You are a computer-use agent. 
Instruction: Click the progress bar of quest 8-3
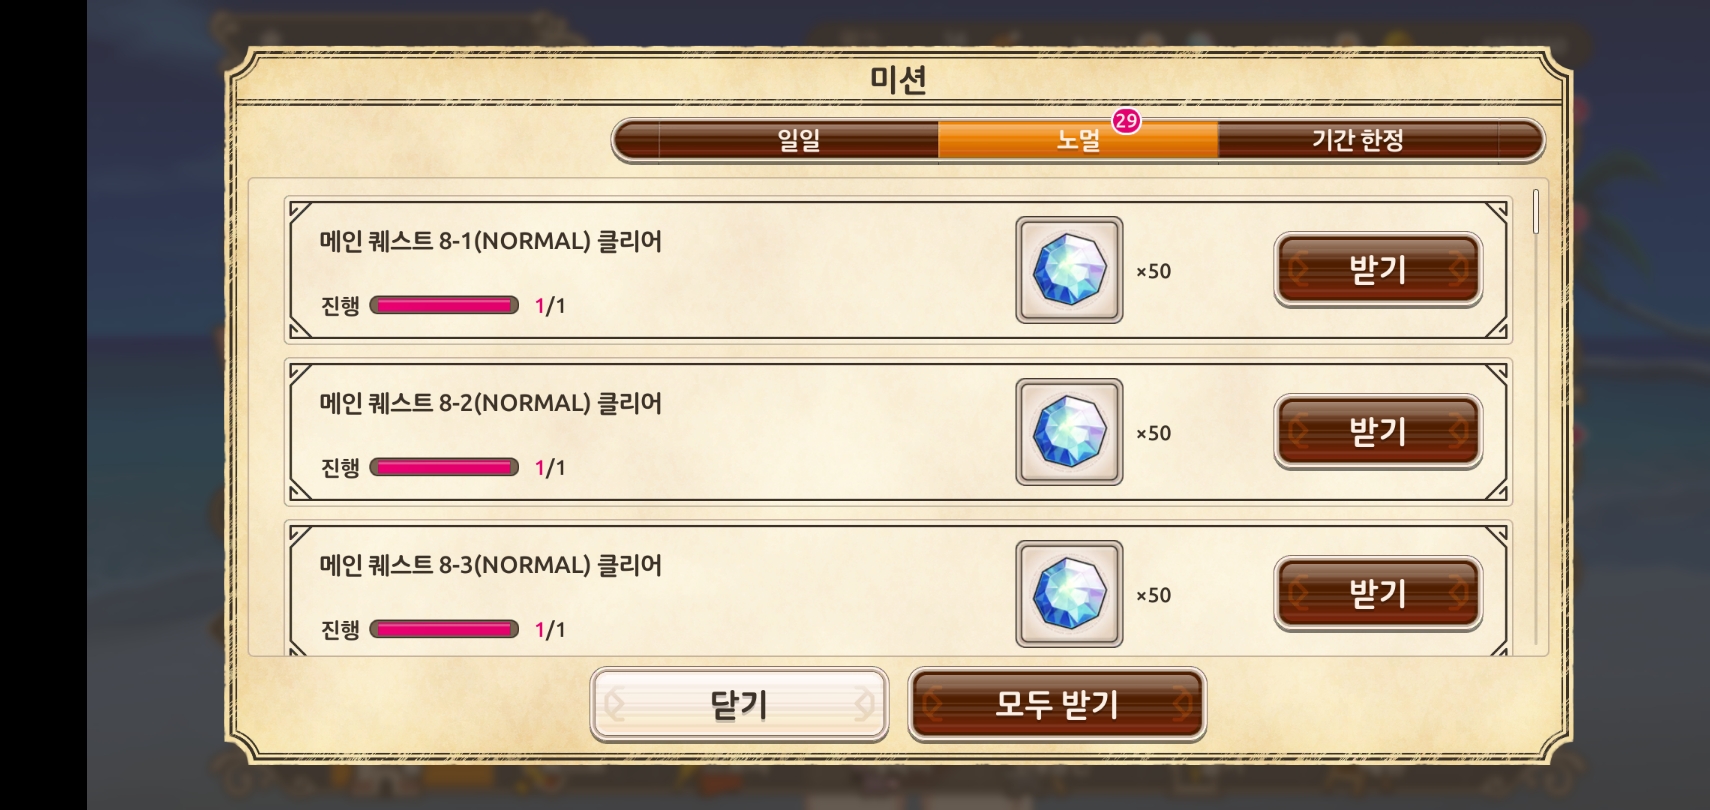click(444, 629)
